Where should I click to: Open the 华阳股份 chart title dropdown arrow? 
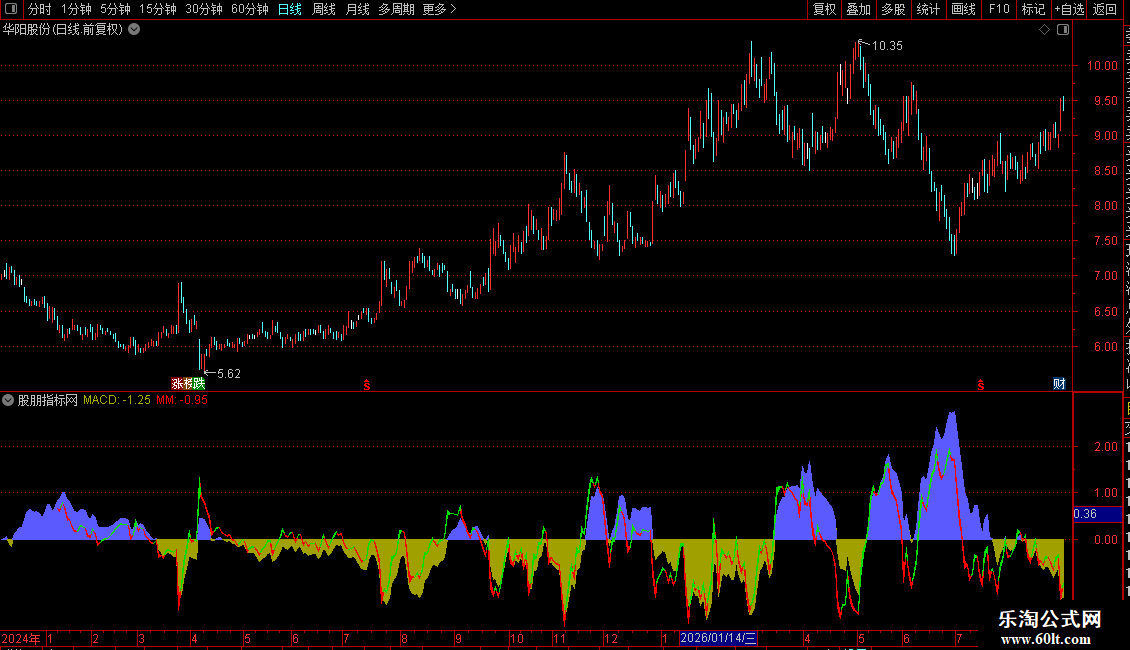click(134, 30)
